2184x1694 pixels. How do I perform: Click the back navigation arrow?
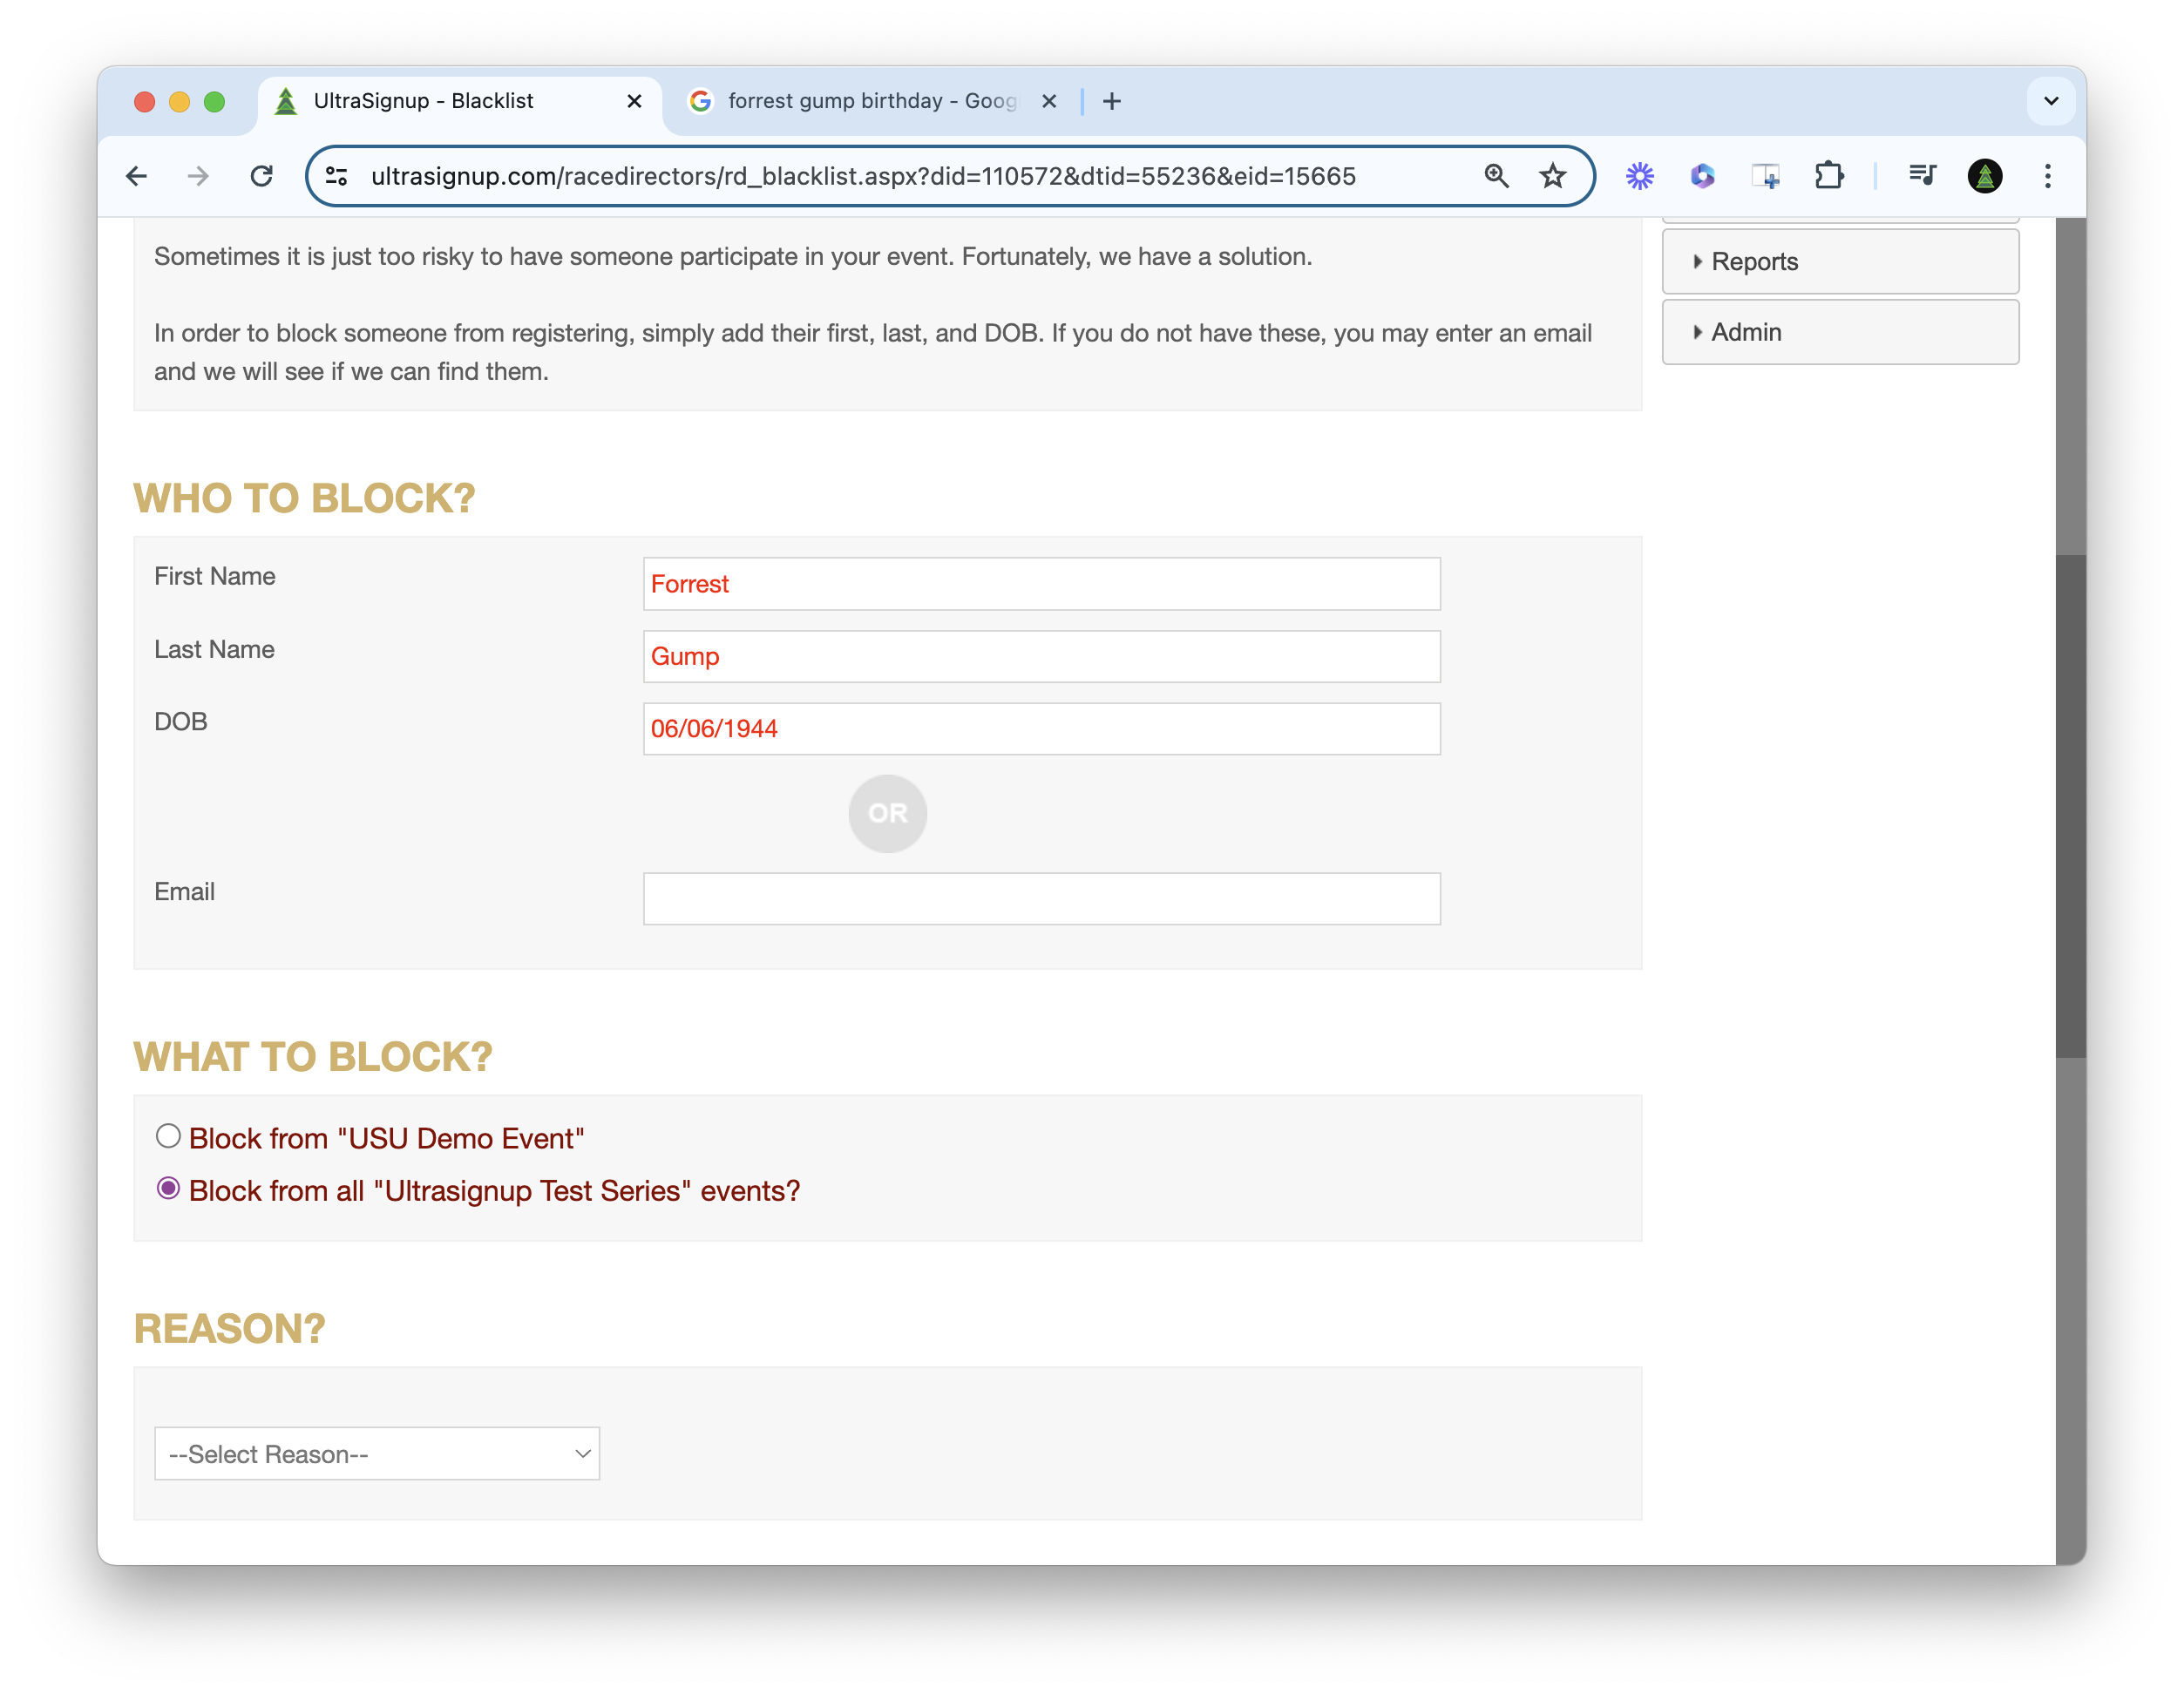pyautogui.click(x=137, y=175)
